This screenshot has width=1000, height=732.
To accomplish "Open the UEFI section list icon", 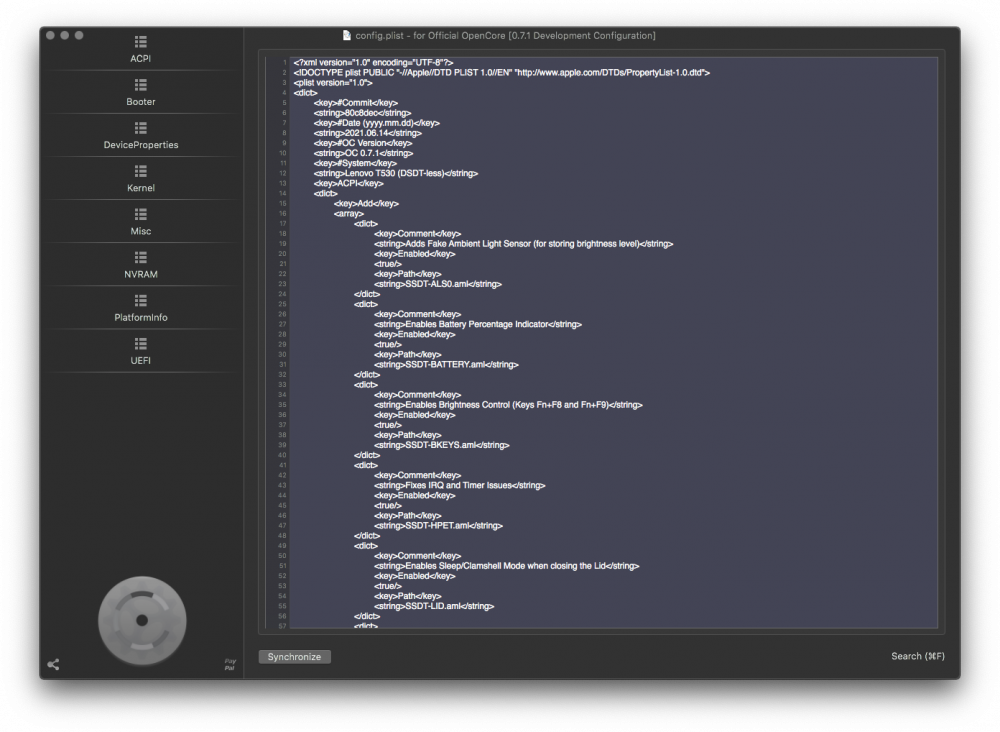I will pyautogui.click(x=141, y=344).
